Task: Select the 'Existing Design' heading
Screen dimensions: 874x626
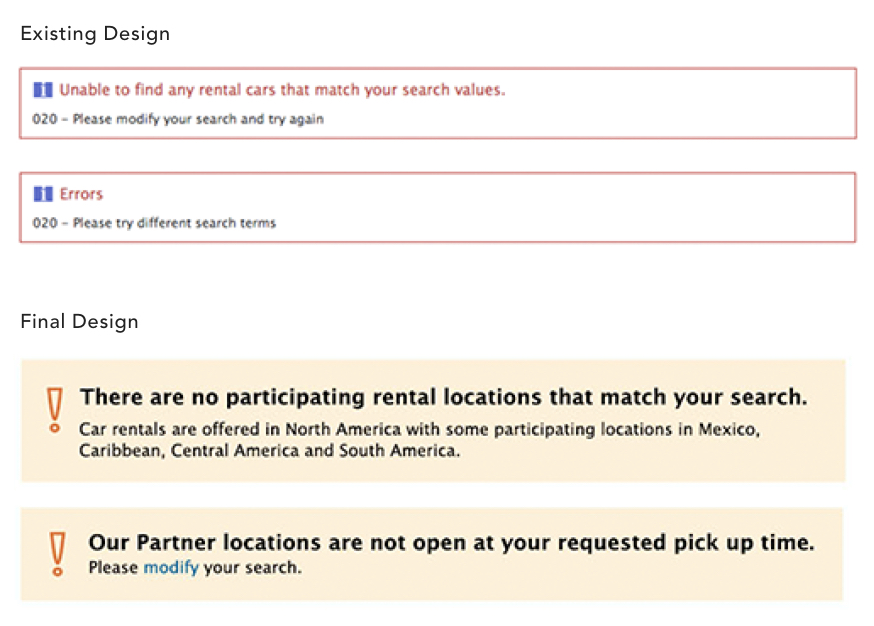Action: [x=95, y=33]
